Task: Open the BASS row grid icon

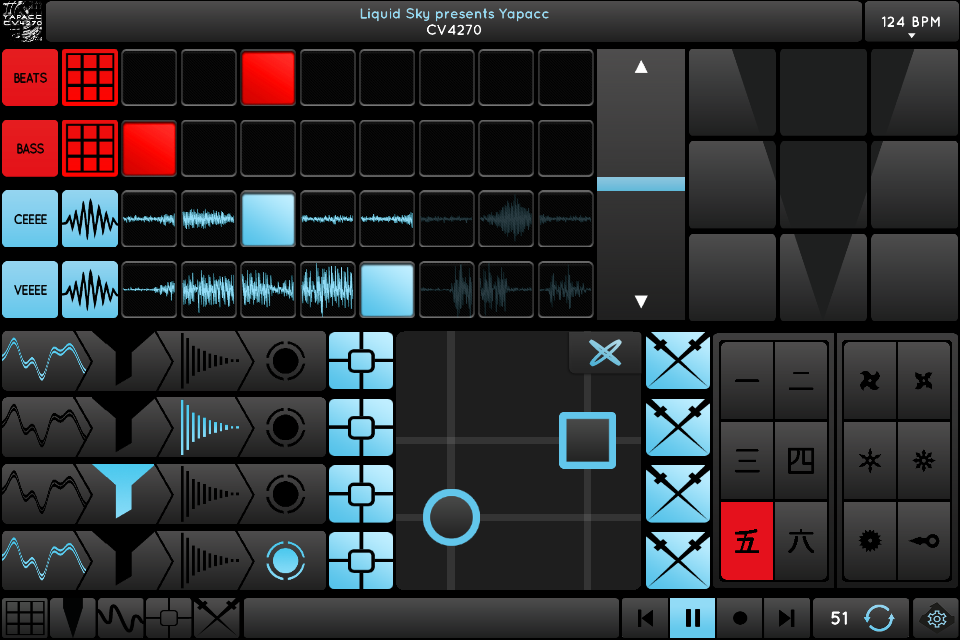Action: tap(90, 148)
